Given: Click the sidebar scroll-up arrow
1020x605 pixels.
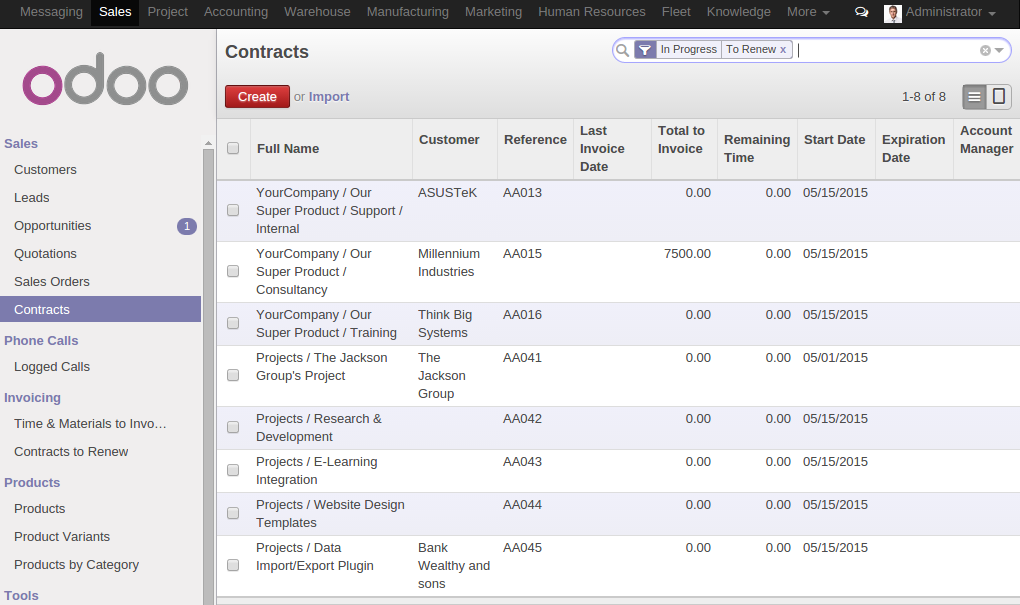Looking at the screenshot, I should pyautogui.click(x=208, y=143).
